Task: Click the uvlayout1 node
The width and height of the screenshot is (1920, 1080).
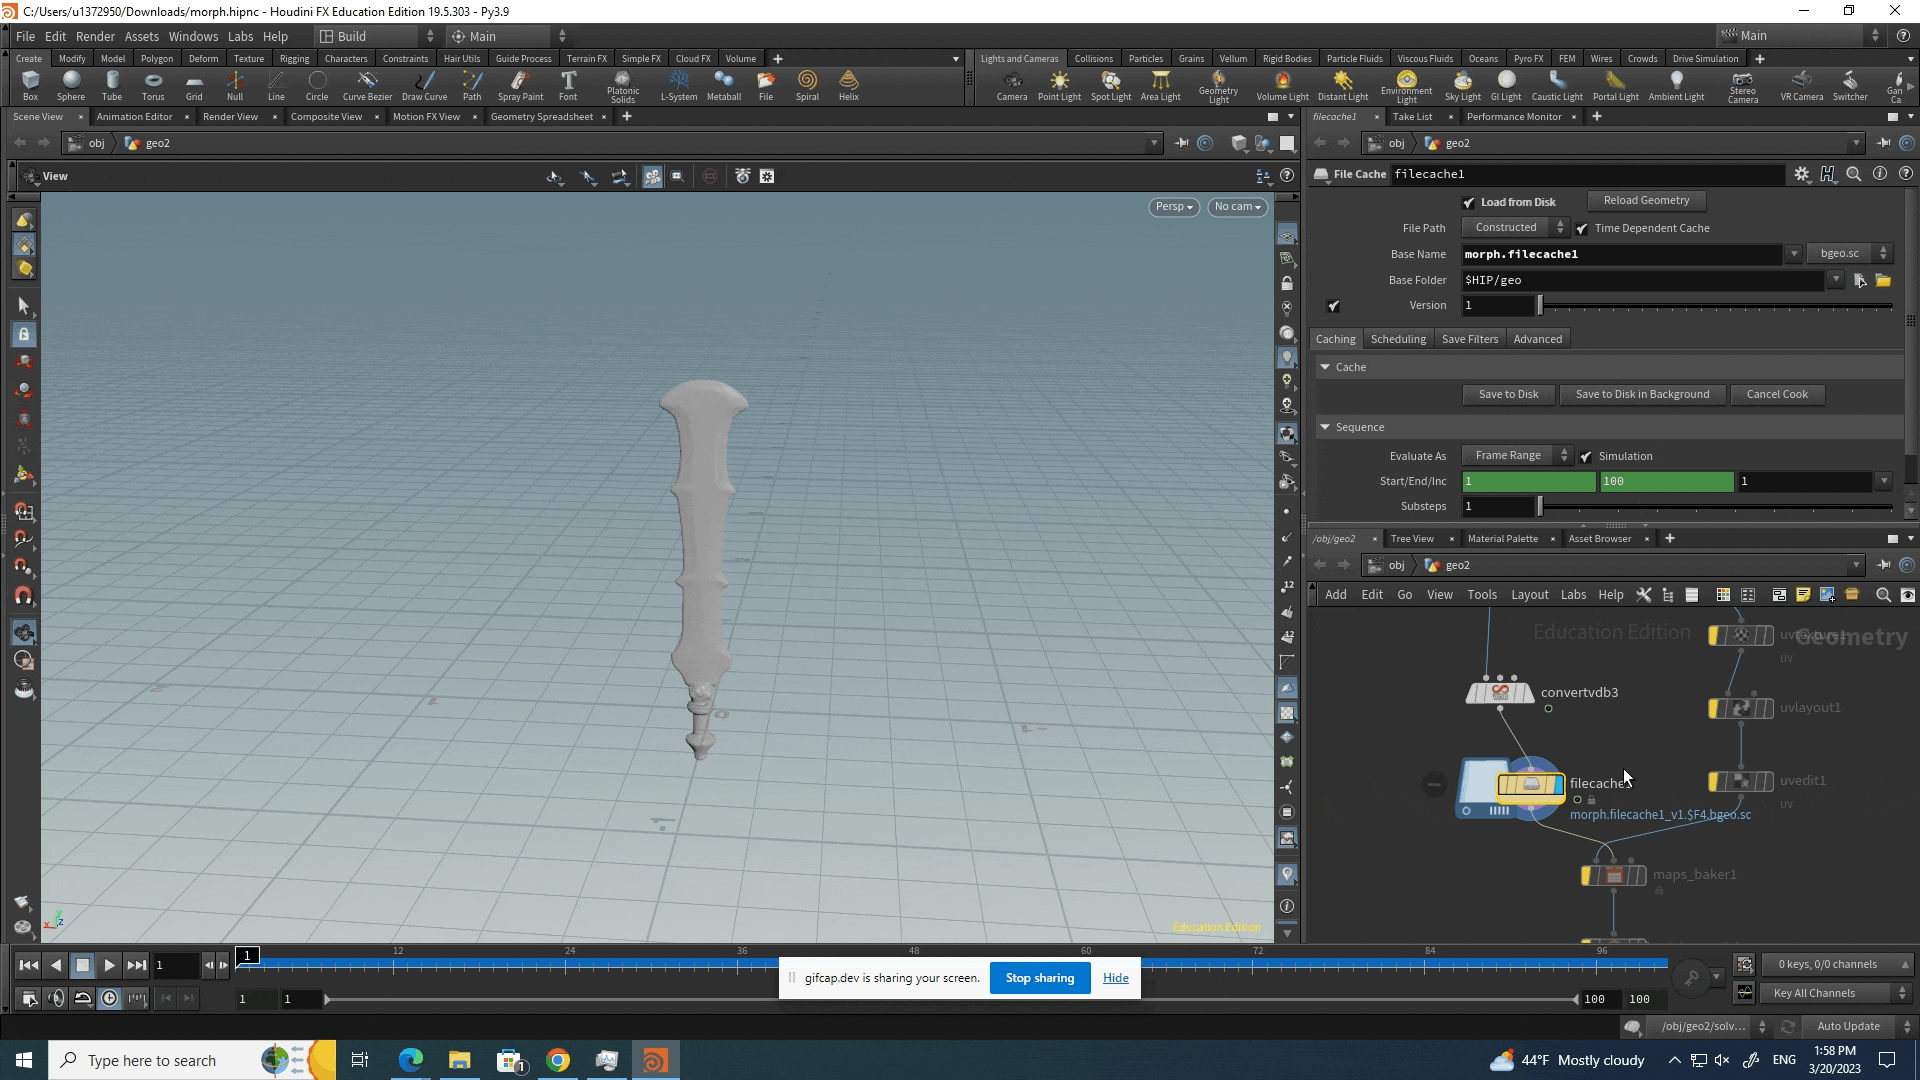Action: [1741, 708]
